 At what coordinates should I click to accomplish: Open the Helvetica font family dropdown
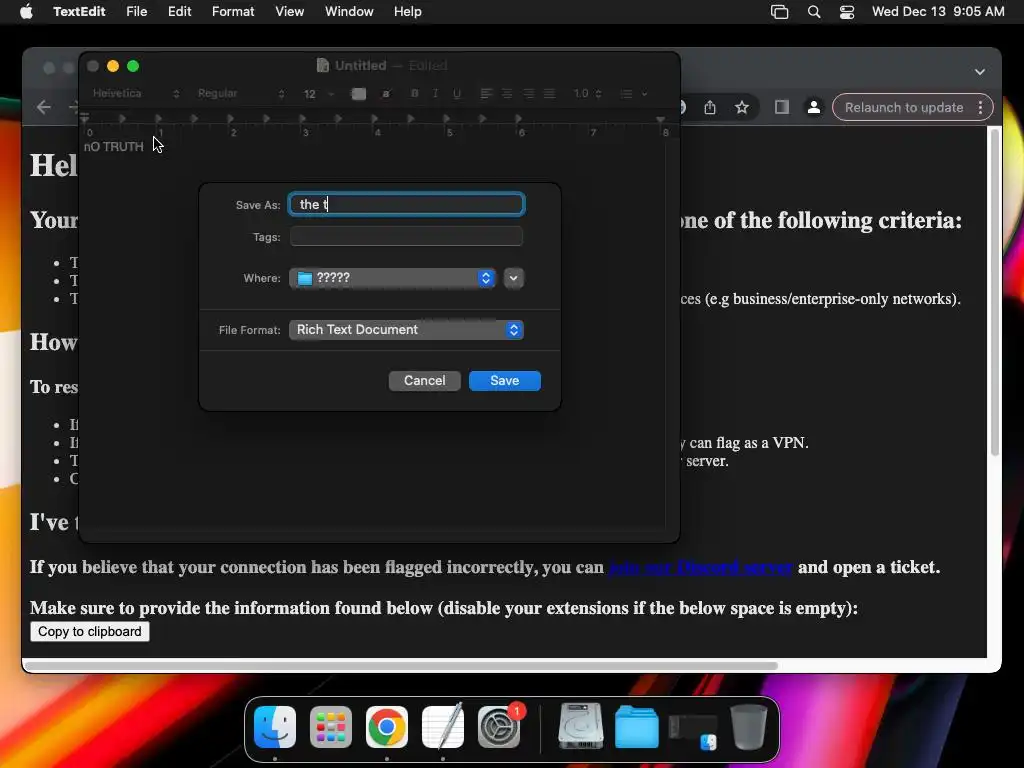pos(136,93)
